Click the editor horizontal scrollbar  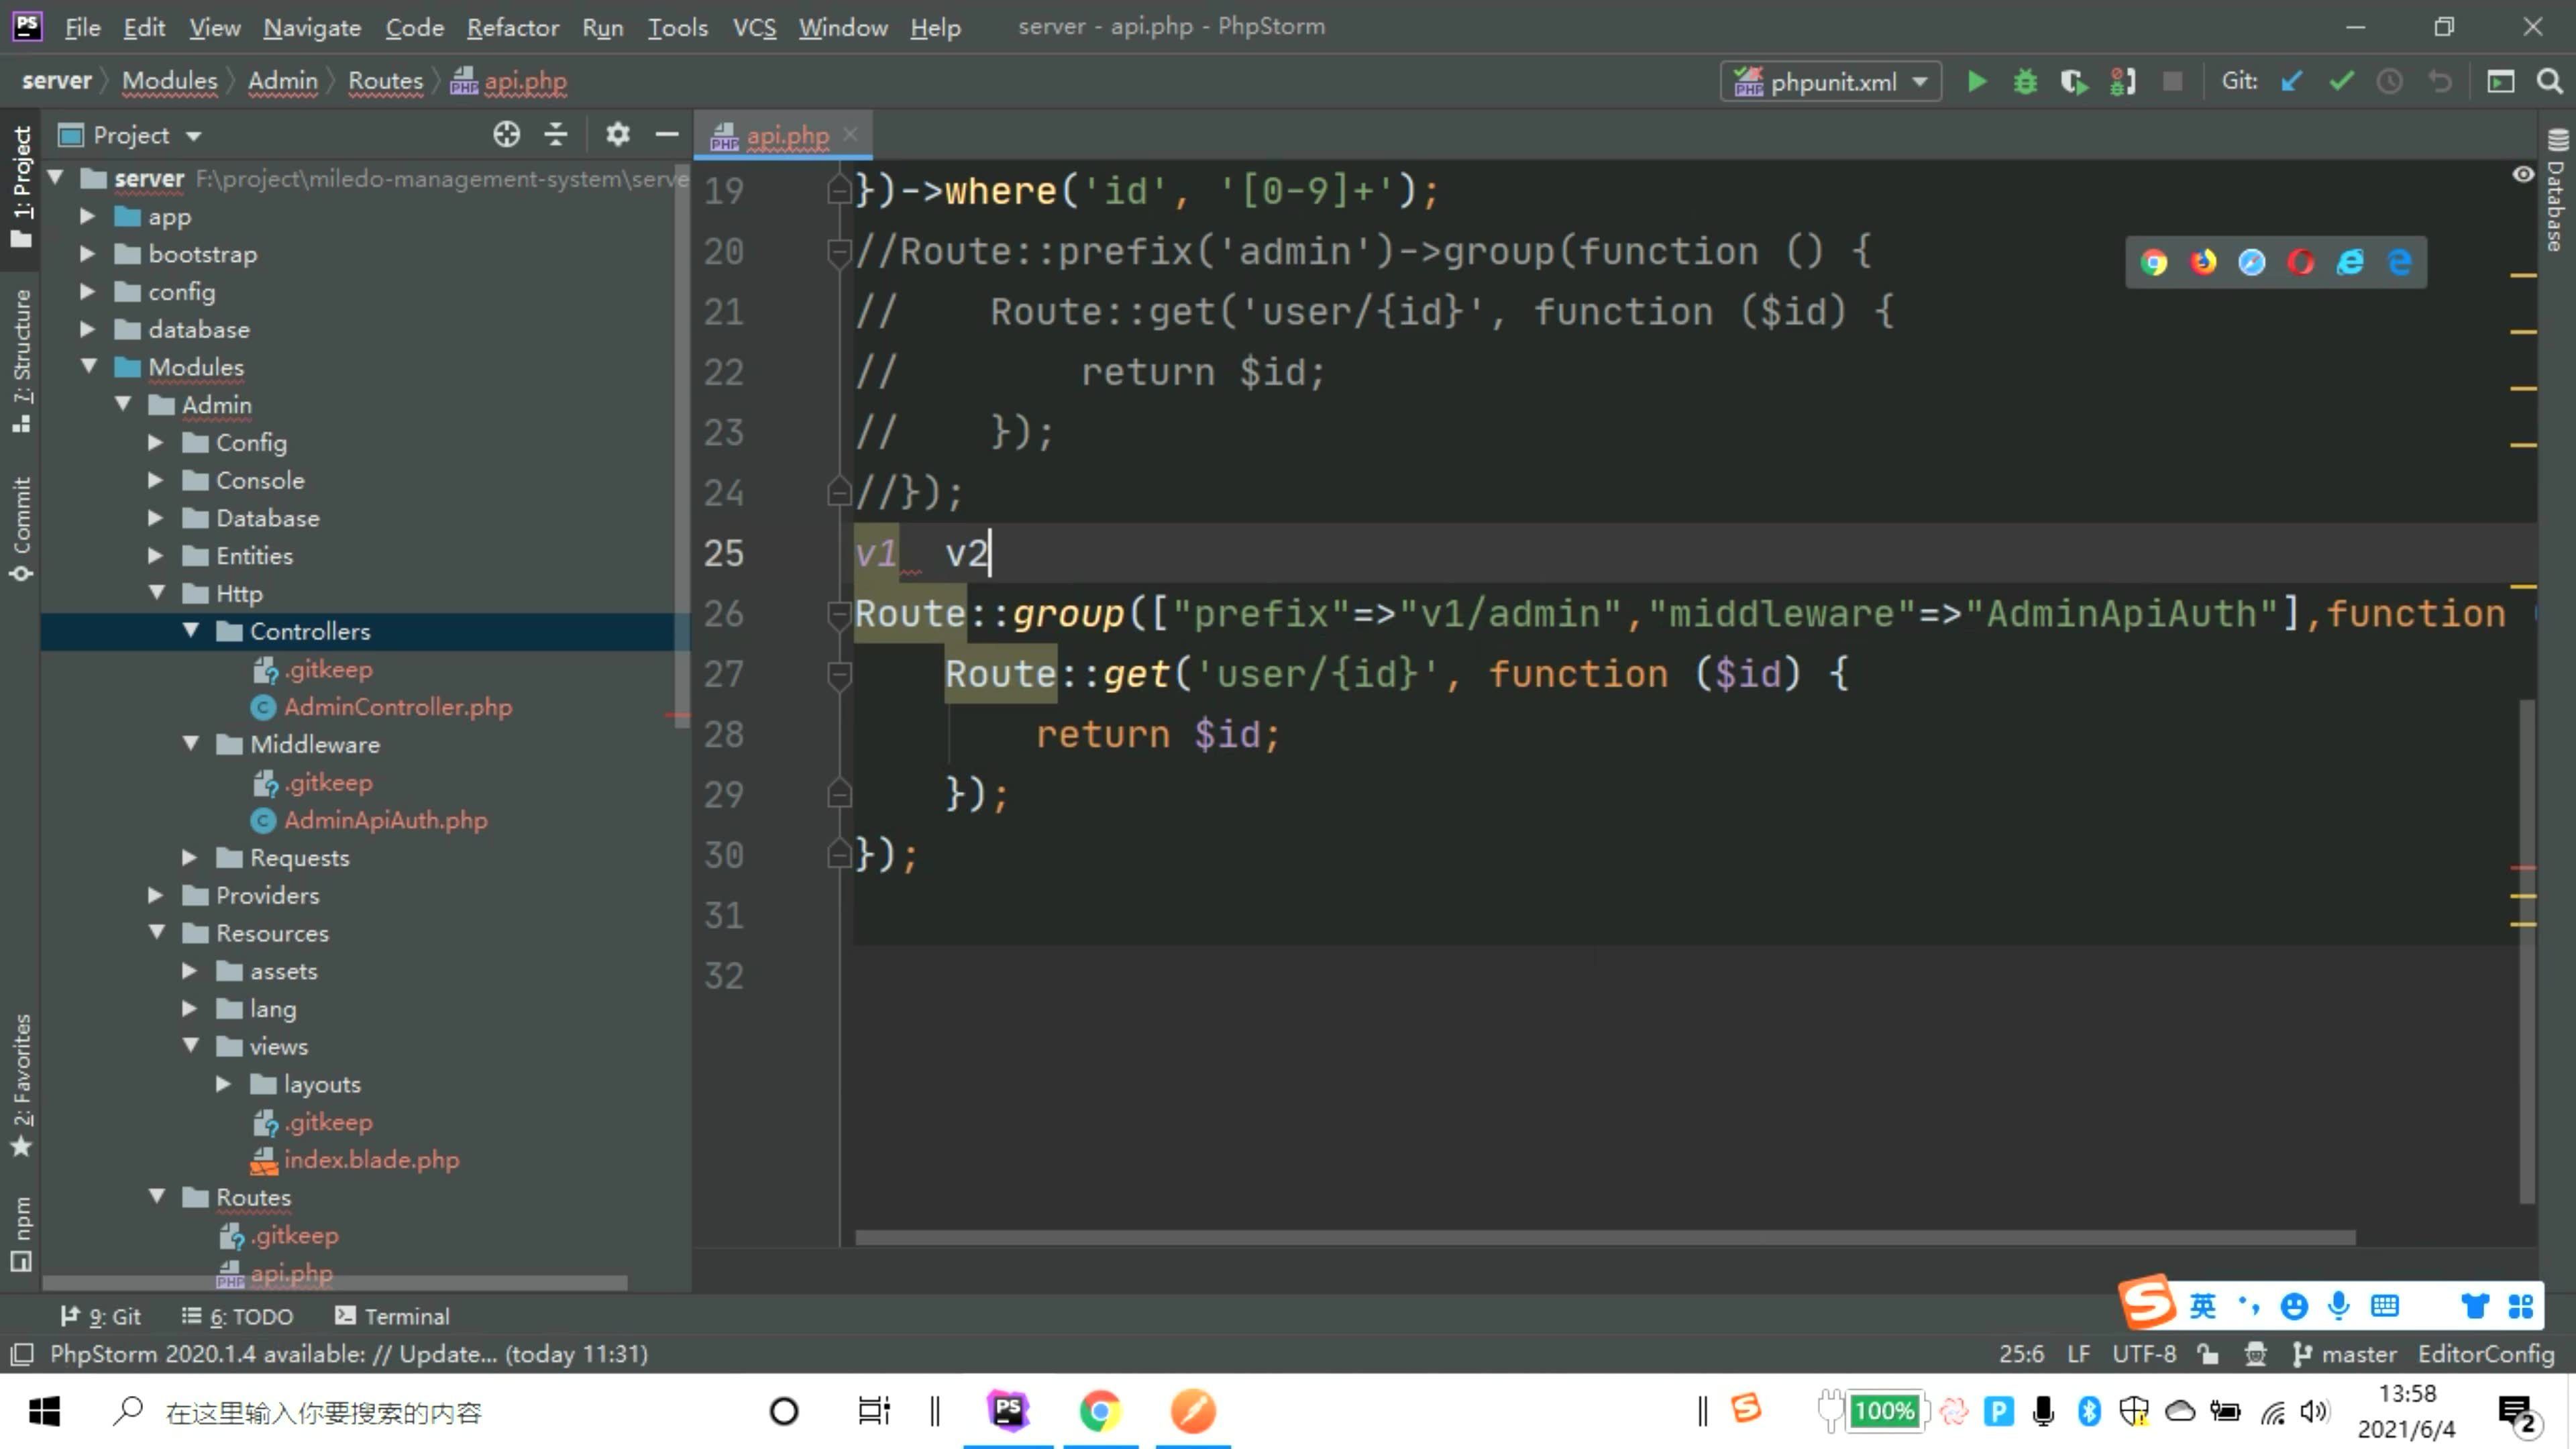(1604, 1238)
